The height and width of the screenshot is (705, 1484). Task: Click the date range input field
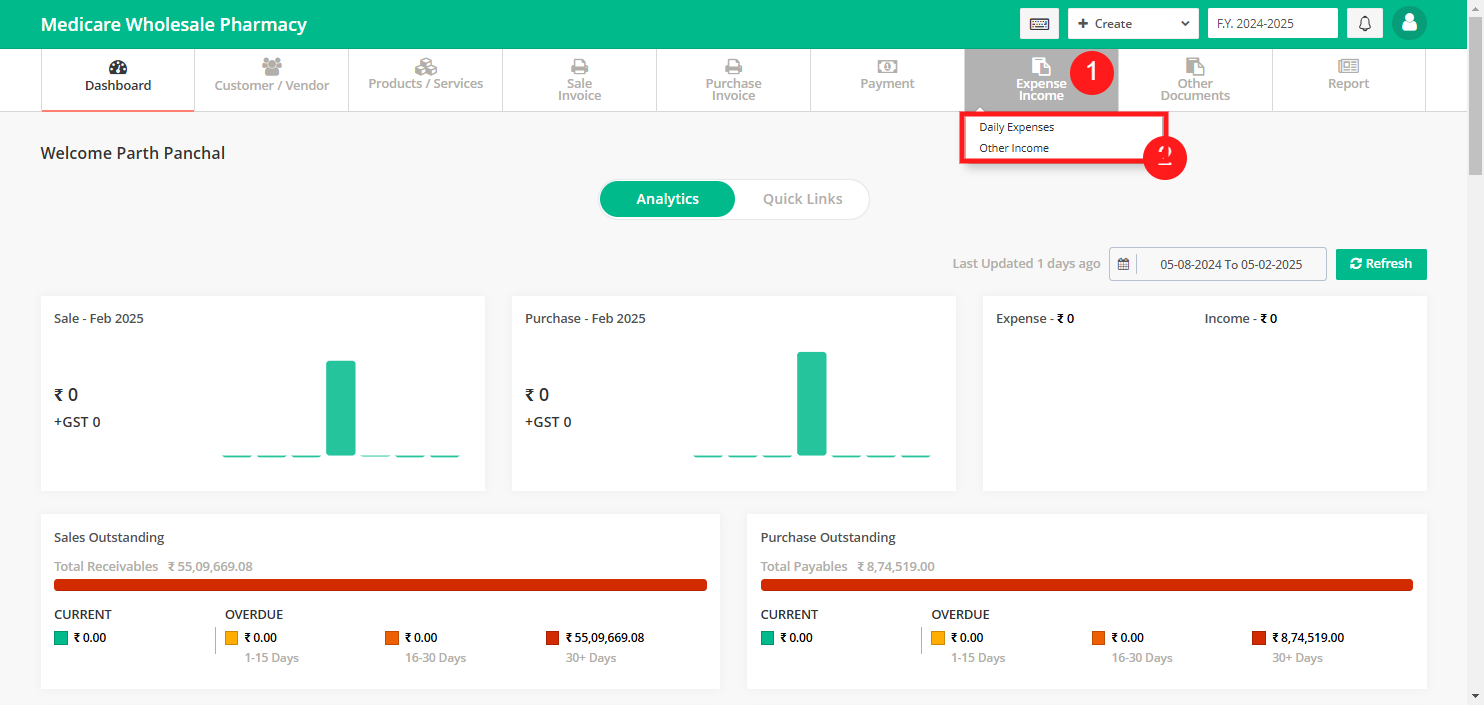coord(1230,264)
